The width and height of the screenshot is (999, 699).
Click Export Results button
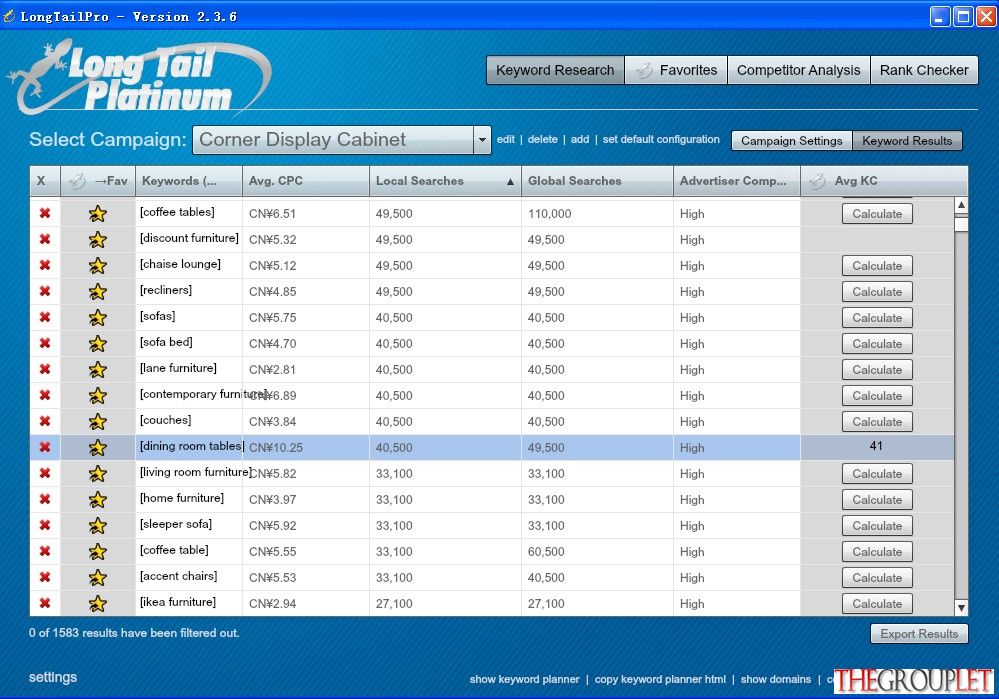coord(919,633)
